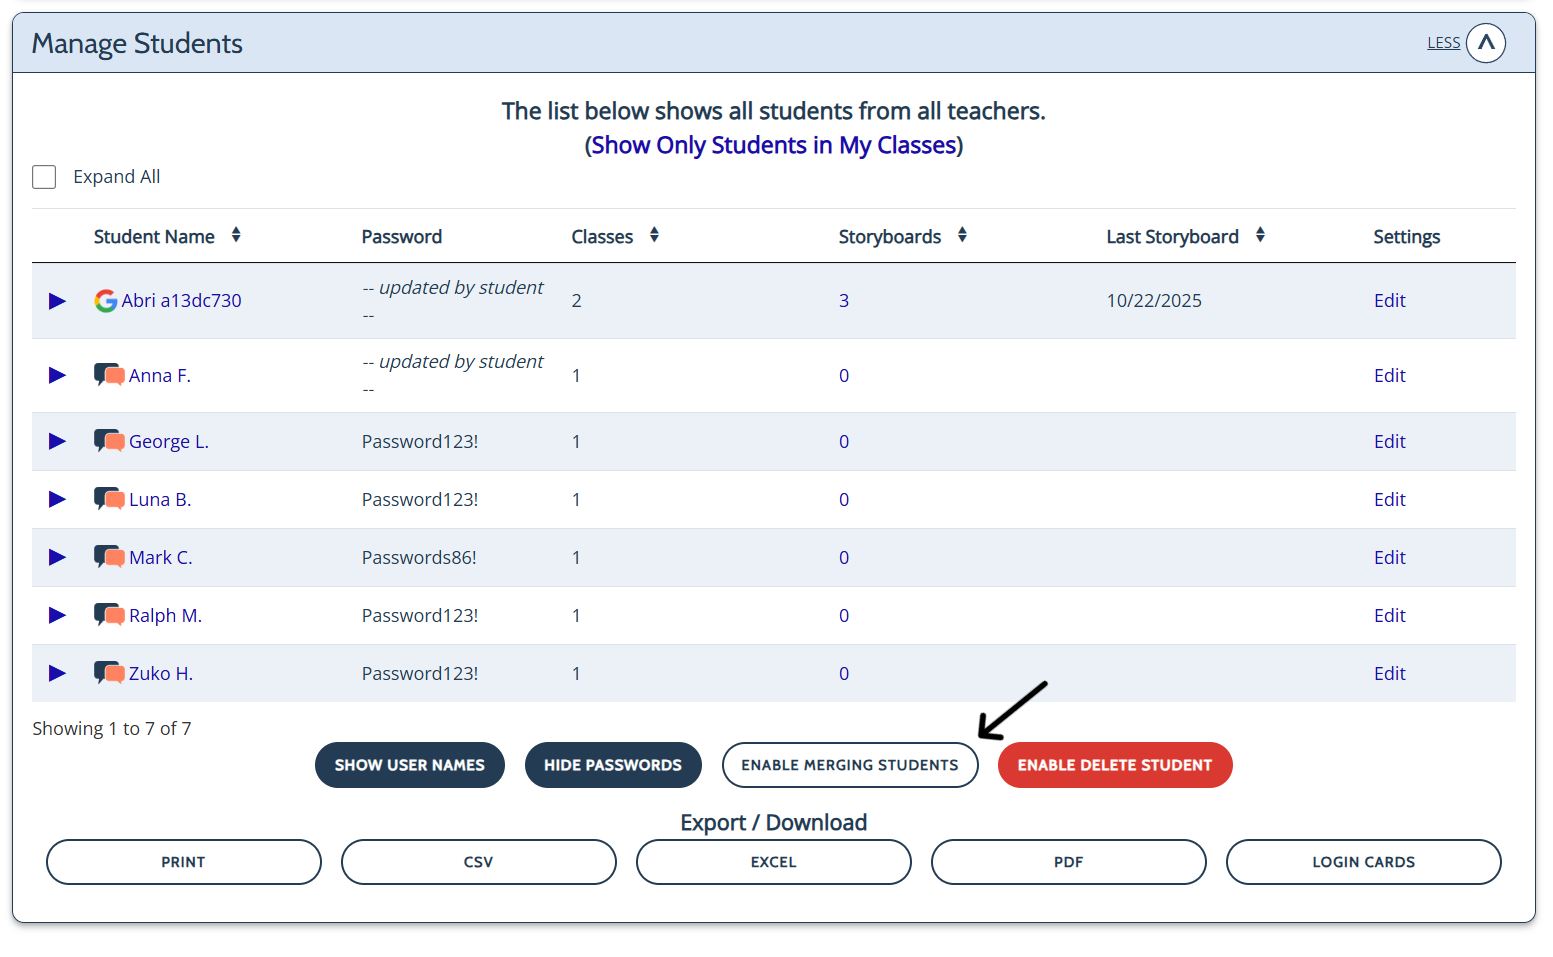Edit settings for Mark C.
This screenshot has height=957, width=1553.
1389,557
